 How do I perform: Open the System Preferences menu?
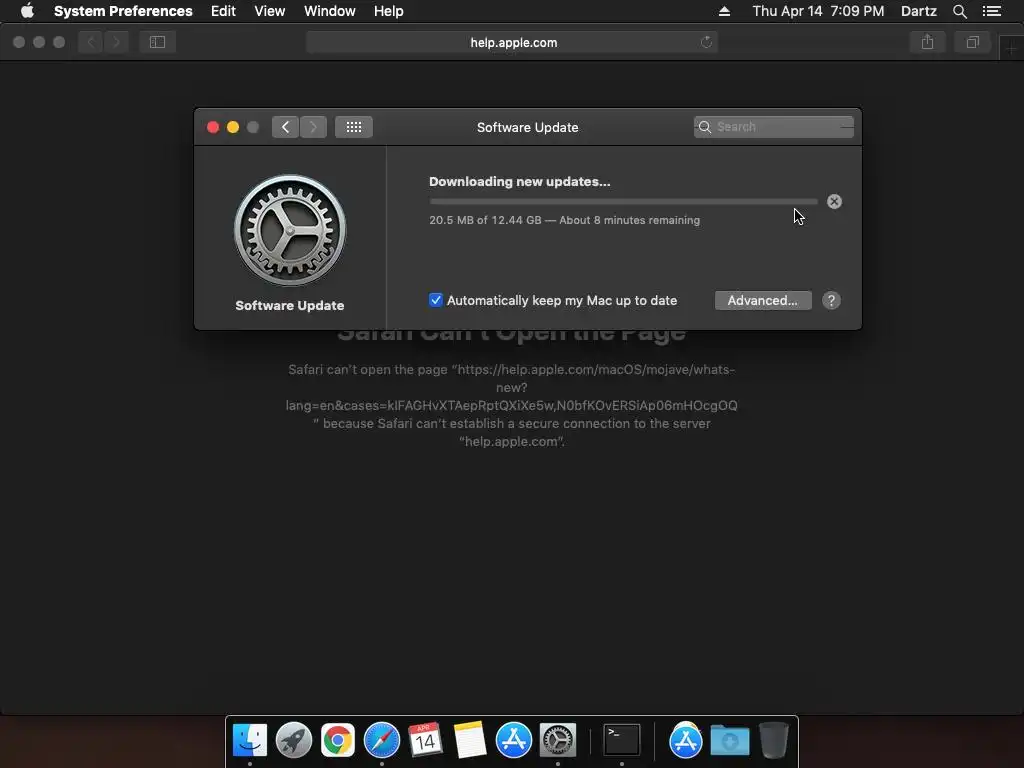coord(123,11)
